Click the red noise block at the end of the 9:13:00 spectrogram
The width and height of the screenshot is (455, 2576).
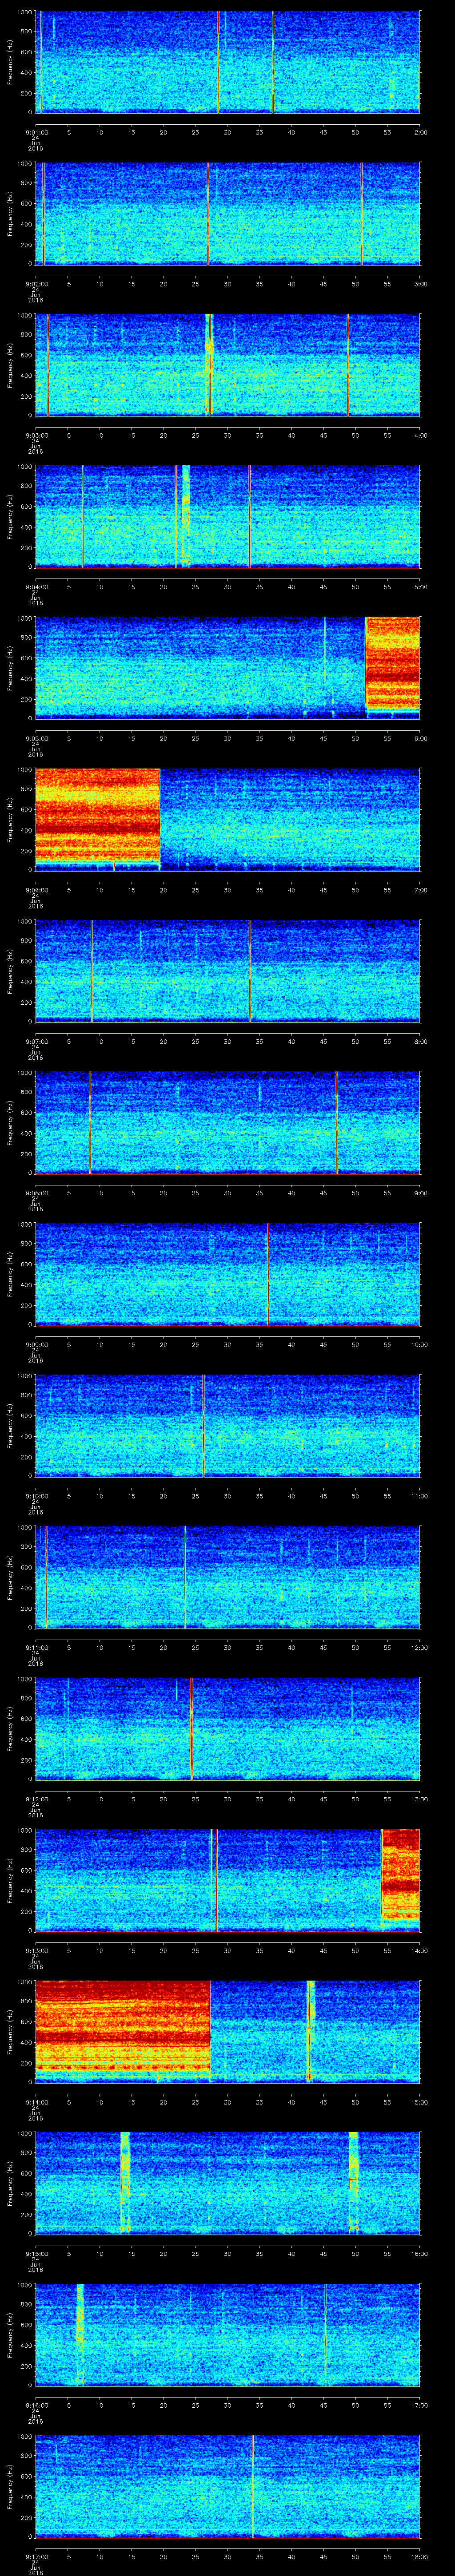(401, 1875)
